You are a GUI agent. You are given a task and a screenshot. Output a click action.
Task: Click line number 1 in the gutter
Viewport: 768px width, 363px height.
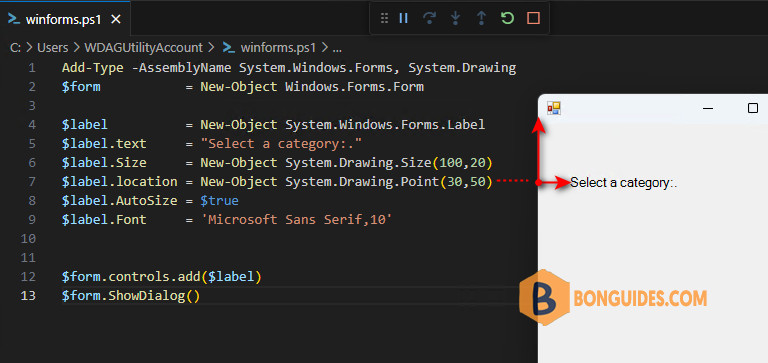[32, 68]
